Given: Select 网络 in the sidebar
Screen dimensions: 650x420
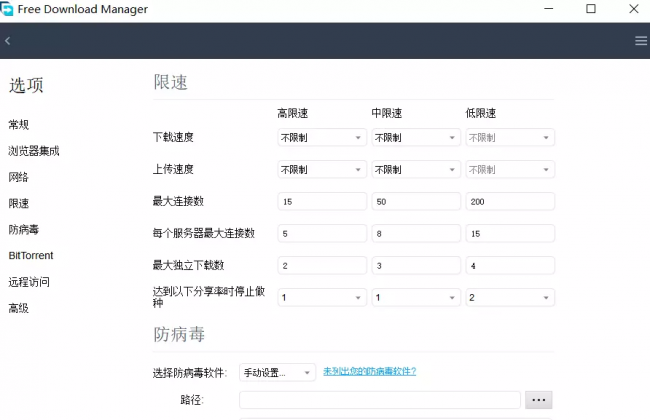Looking at the screenshot, I should 19,177.
